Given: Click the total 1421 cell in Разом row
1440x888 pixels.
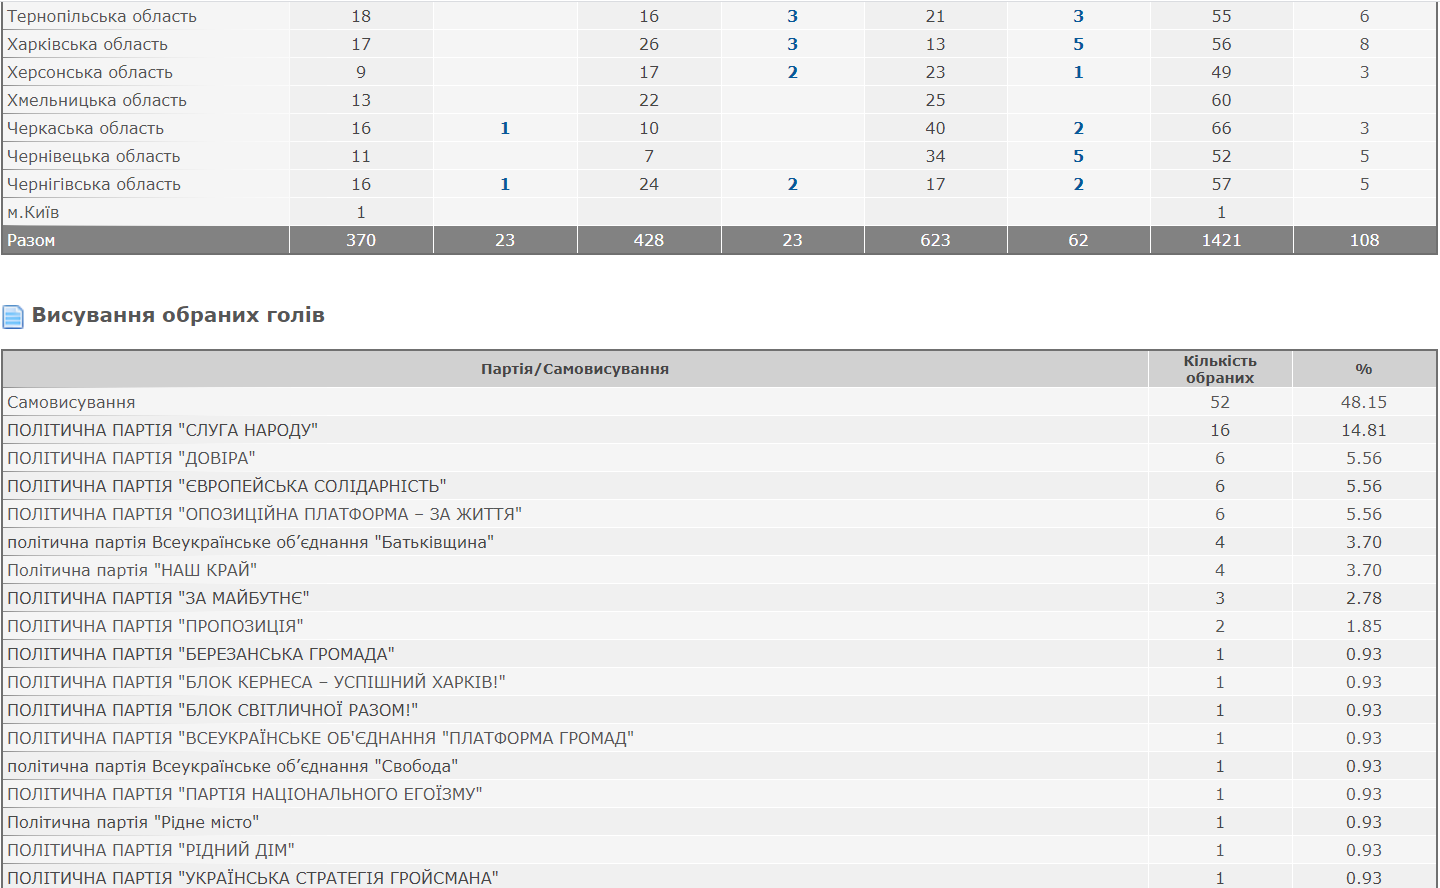Looking at the screenshot, I should [1221, 240].
